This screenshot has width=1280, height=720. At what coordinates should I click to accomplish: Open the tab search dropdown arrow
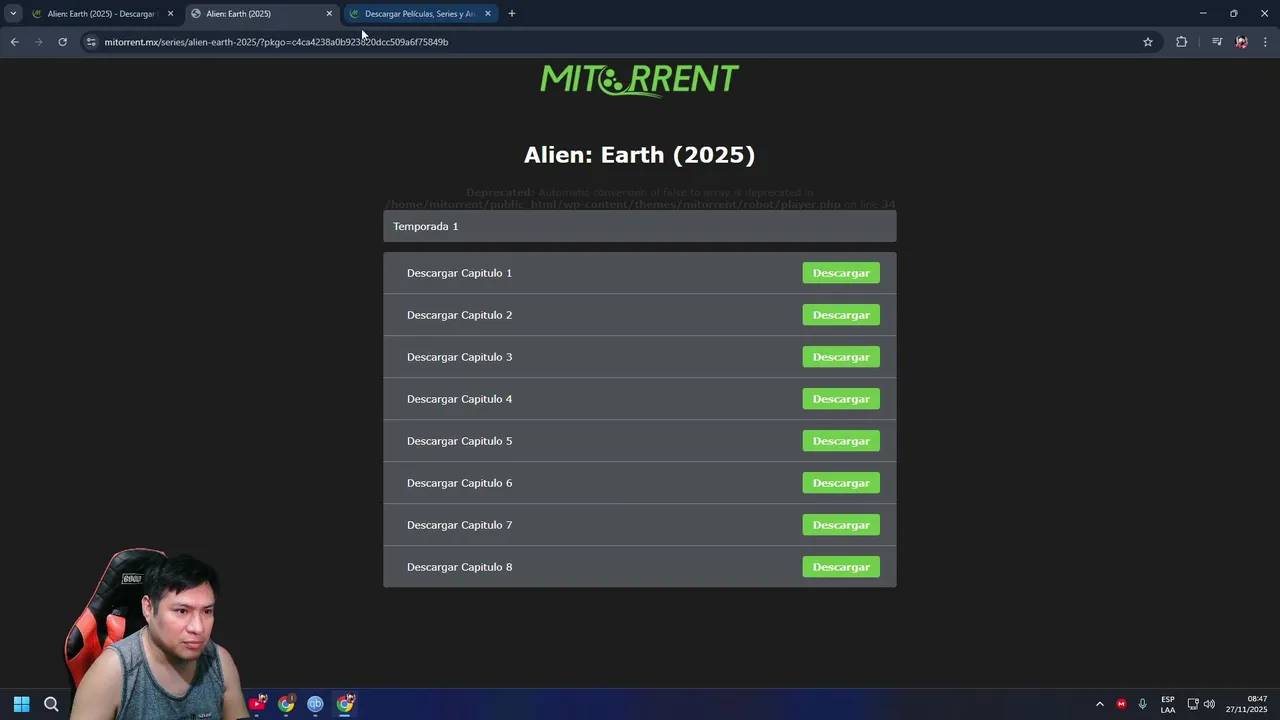pos(13,14)
